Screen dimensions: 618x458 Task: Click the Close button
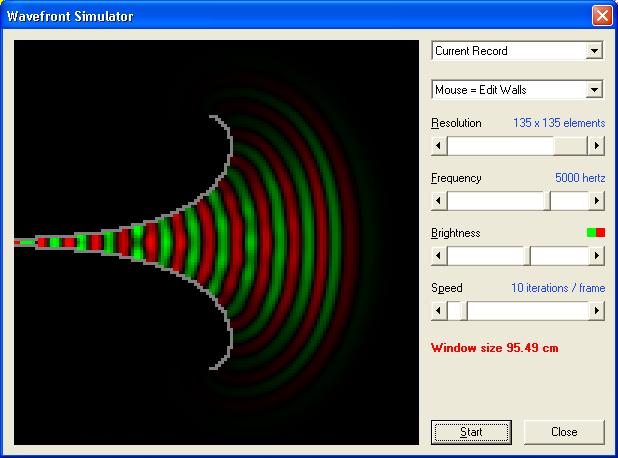[564, 432]
